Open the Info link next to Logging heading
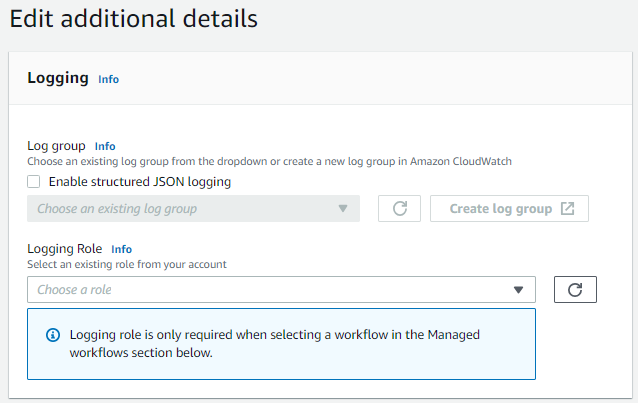This screenshot has width=638, height=403. coord(108,79)
